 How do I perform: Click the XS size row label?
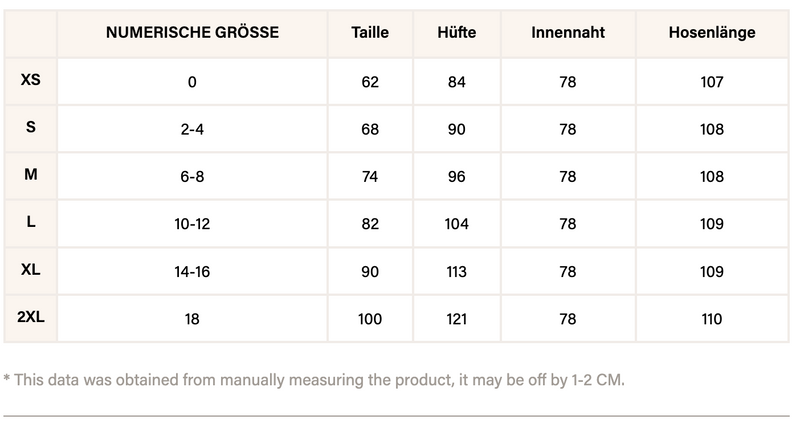[30, 79]
